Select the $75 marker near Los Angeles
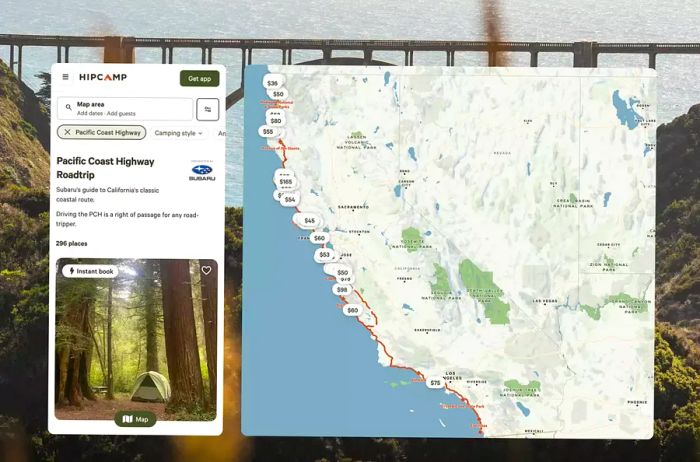Viewport: 700px width, 462px height. click(x=435, y=383)
